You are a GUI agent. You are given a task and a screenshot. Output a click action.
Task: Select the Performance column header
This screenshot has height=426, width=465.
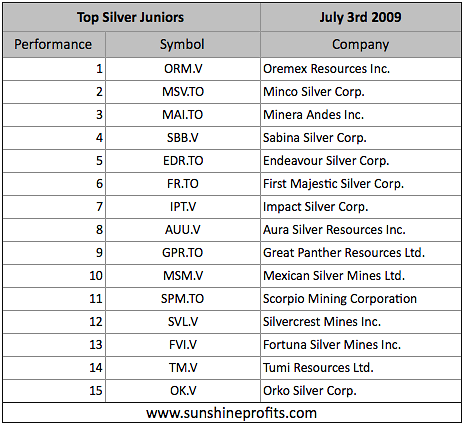(54, 44)
